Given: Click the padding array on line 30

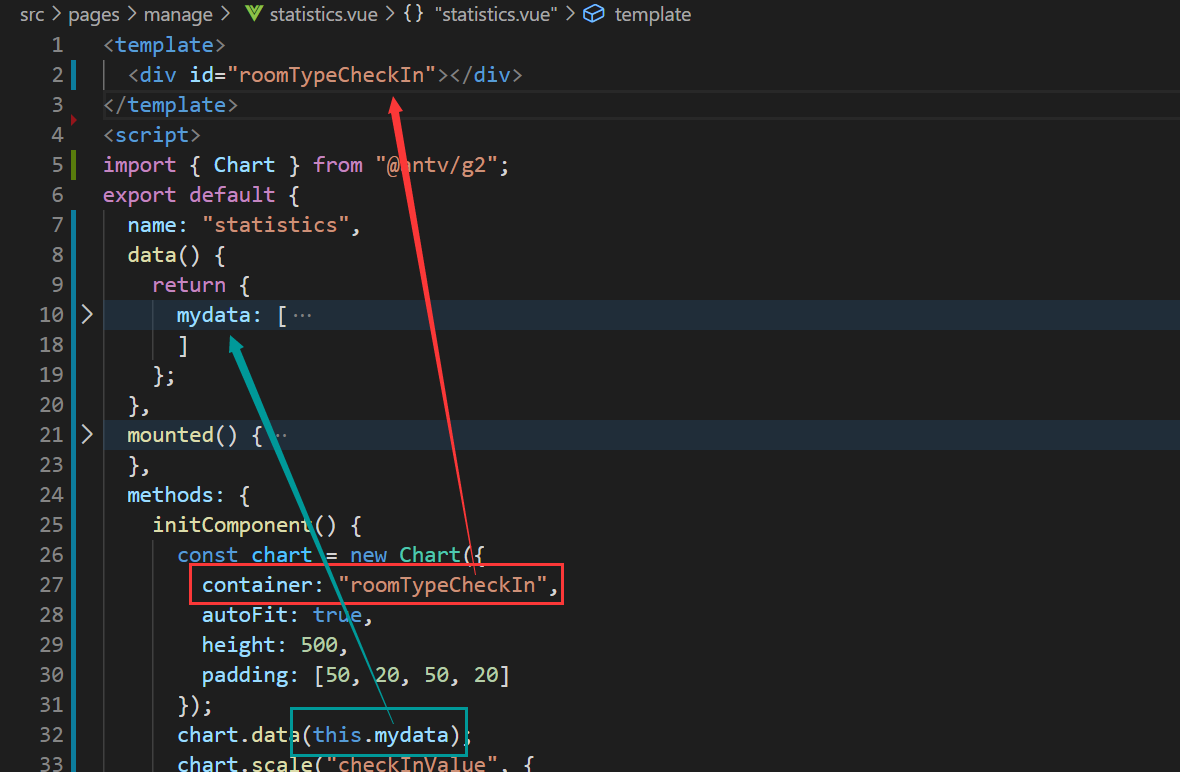Looking at the screenshot, I should pos(412,675).
